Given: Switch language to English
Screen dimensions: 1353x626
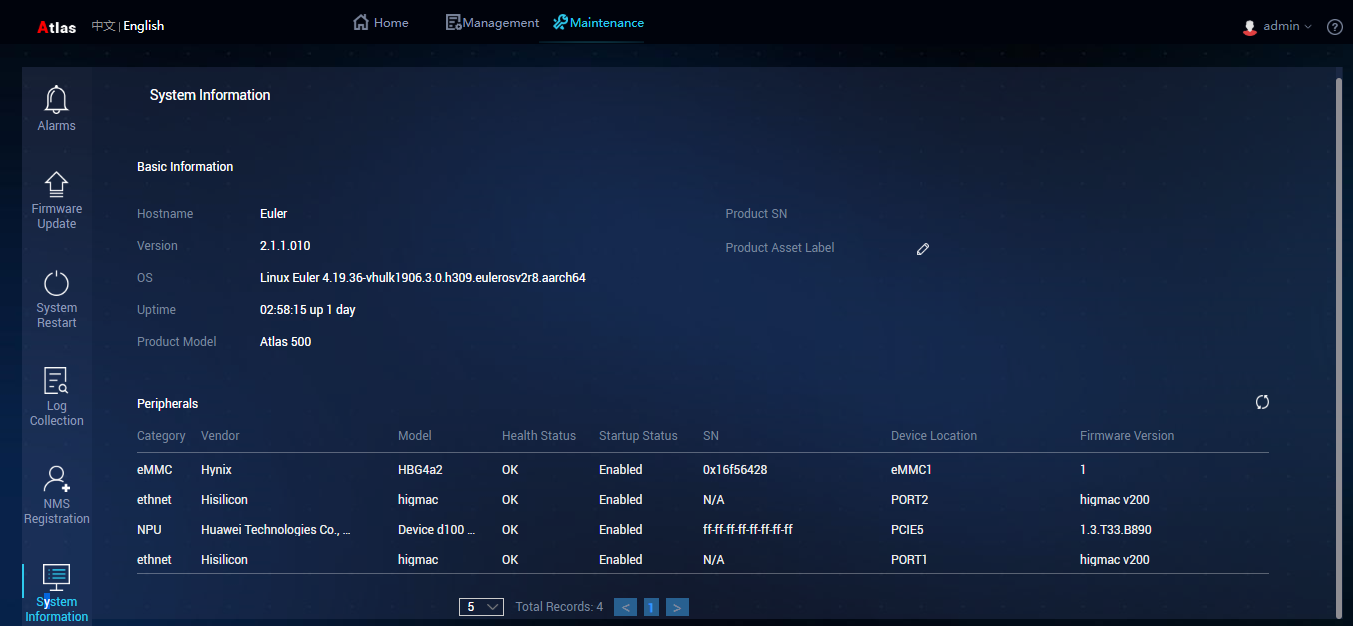Looking at the screenshot, I should click(144, 26).
